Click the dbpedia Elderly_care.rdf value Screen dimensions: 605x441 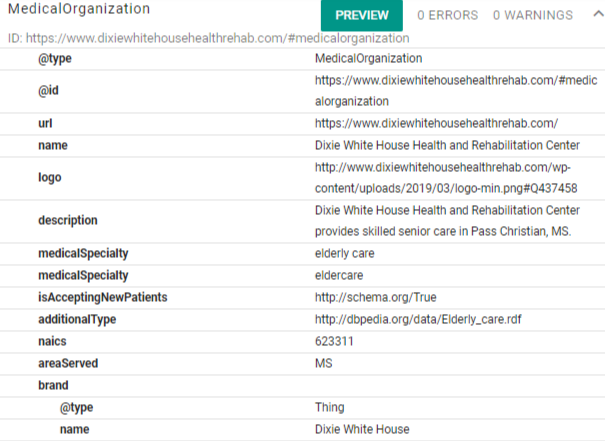418,319
